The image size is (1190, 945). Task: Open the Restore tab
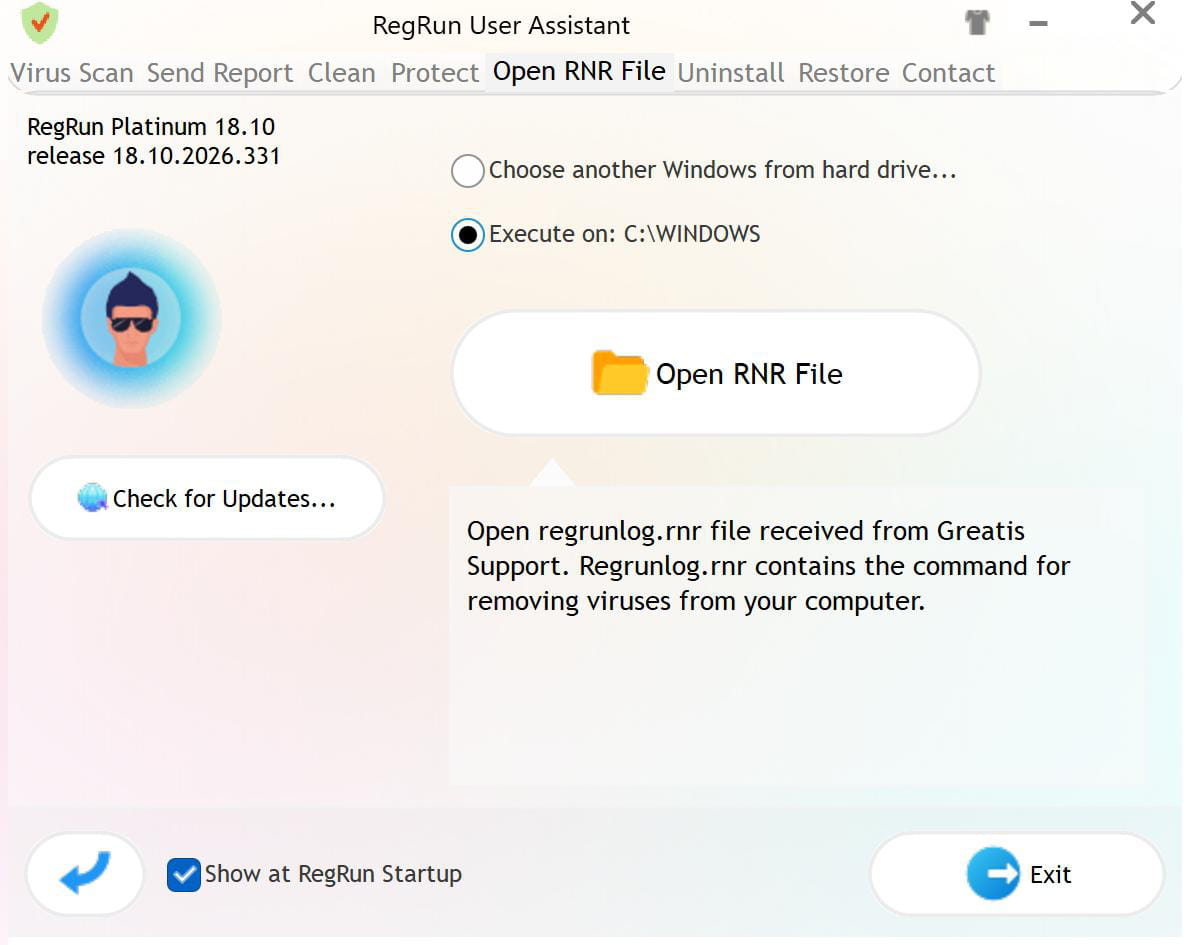[843, 73]
